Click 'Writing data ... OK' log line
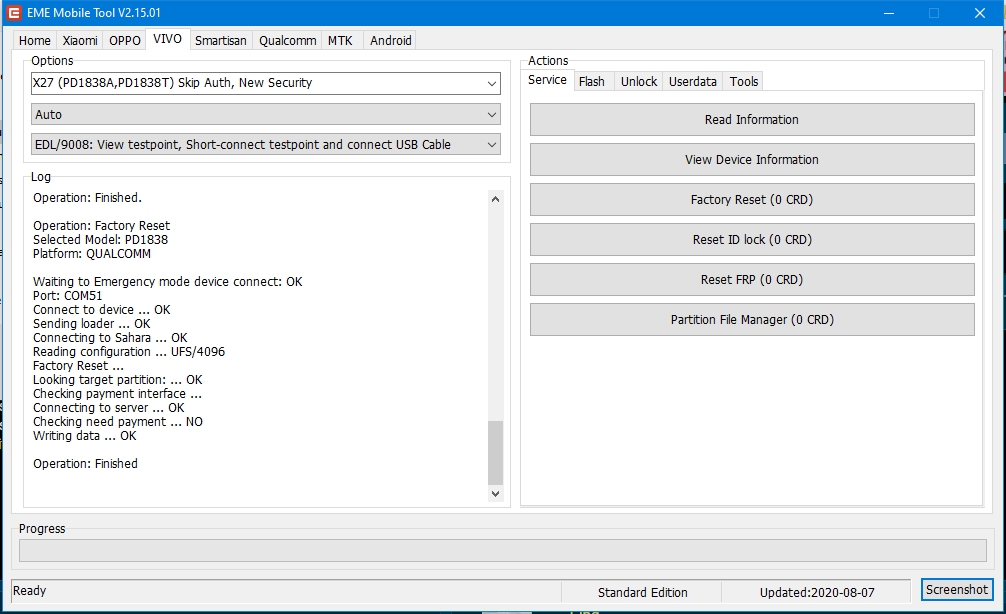Viewport: 1006px width, 614px height. pos(85,436)
